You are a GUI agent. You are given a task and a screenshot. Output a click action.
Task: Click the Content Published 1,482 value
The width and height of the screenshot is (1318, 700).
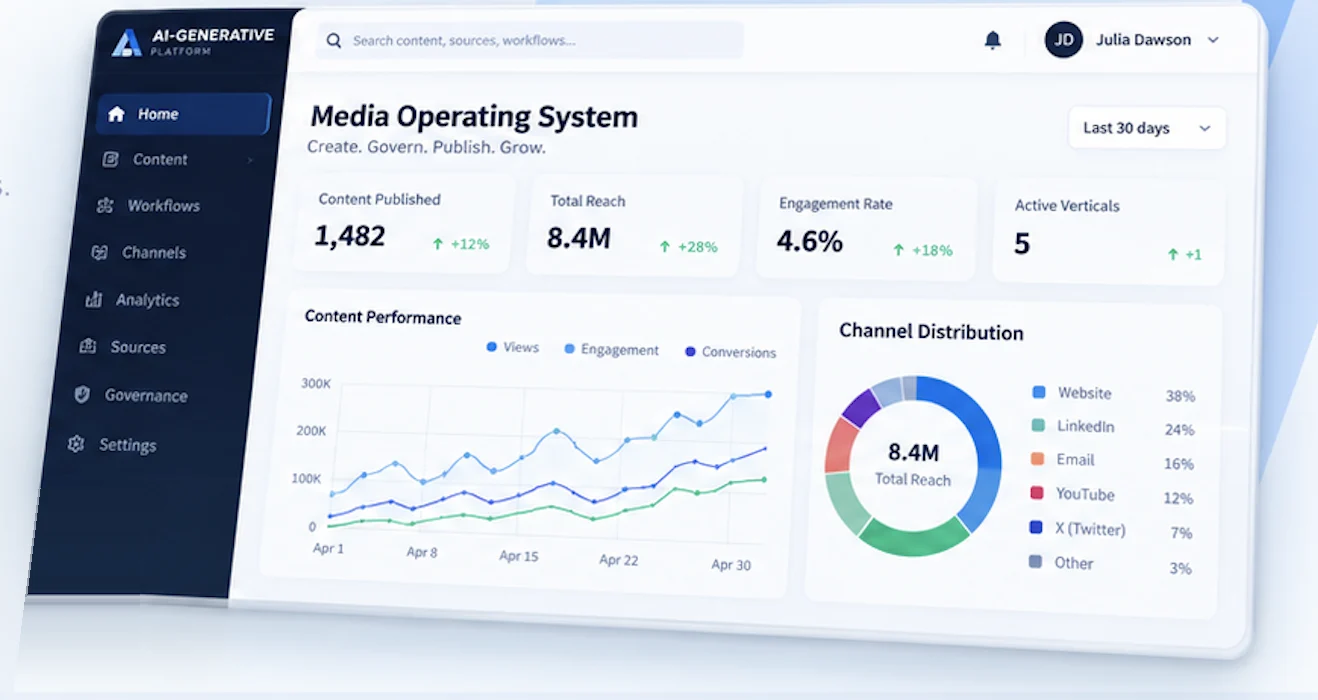point(350,236)
